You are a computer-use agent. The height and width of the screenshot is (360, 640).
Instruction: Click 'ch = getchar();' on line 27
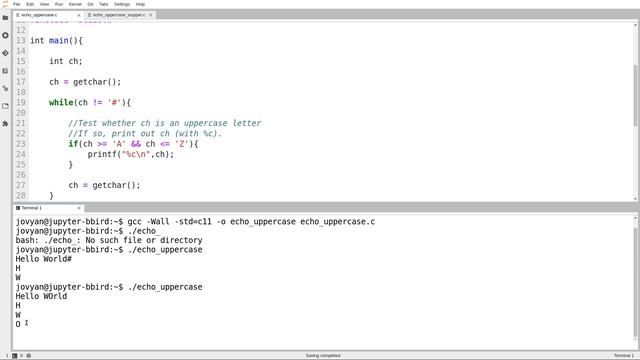click(x=104, y=185)
